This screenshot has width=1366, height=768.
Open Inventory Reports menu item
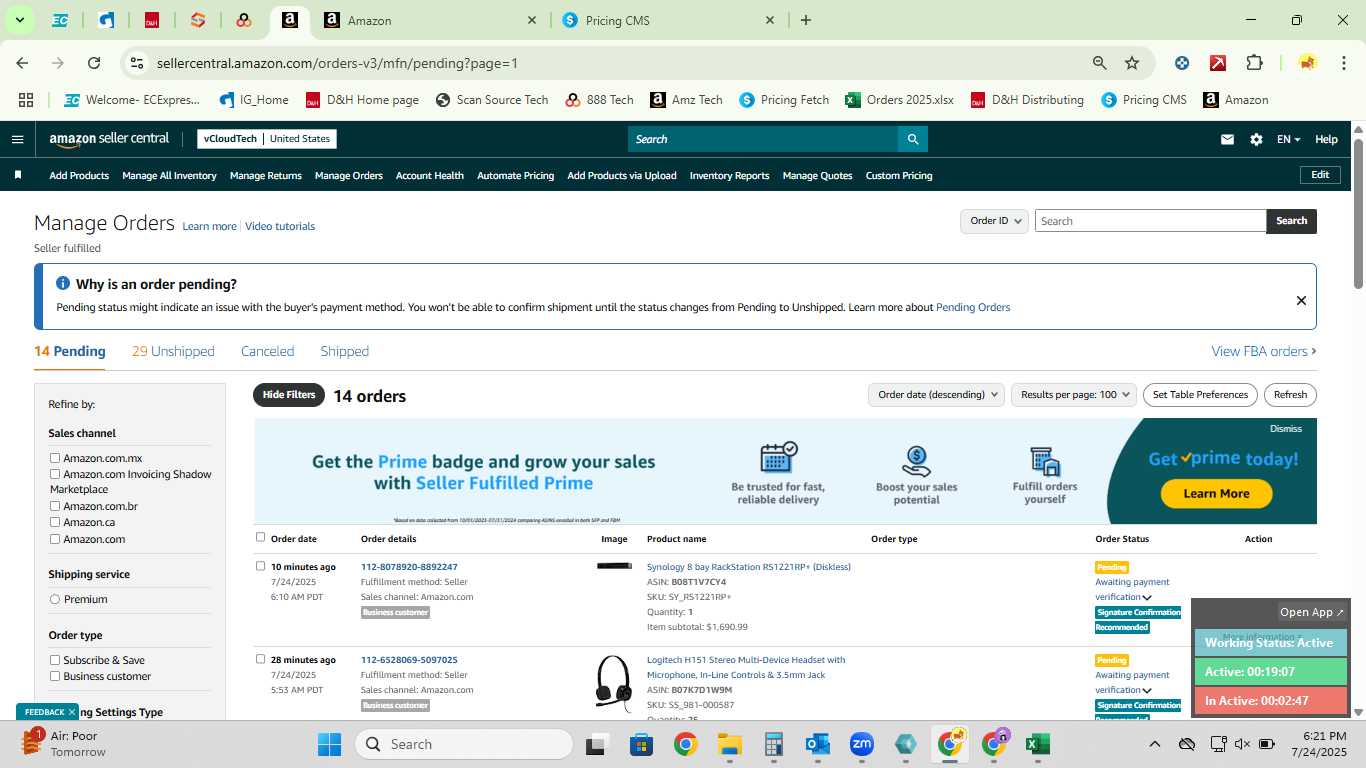coord(729,175)
